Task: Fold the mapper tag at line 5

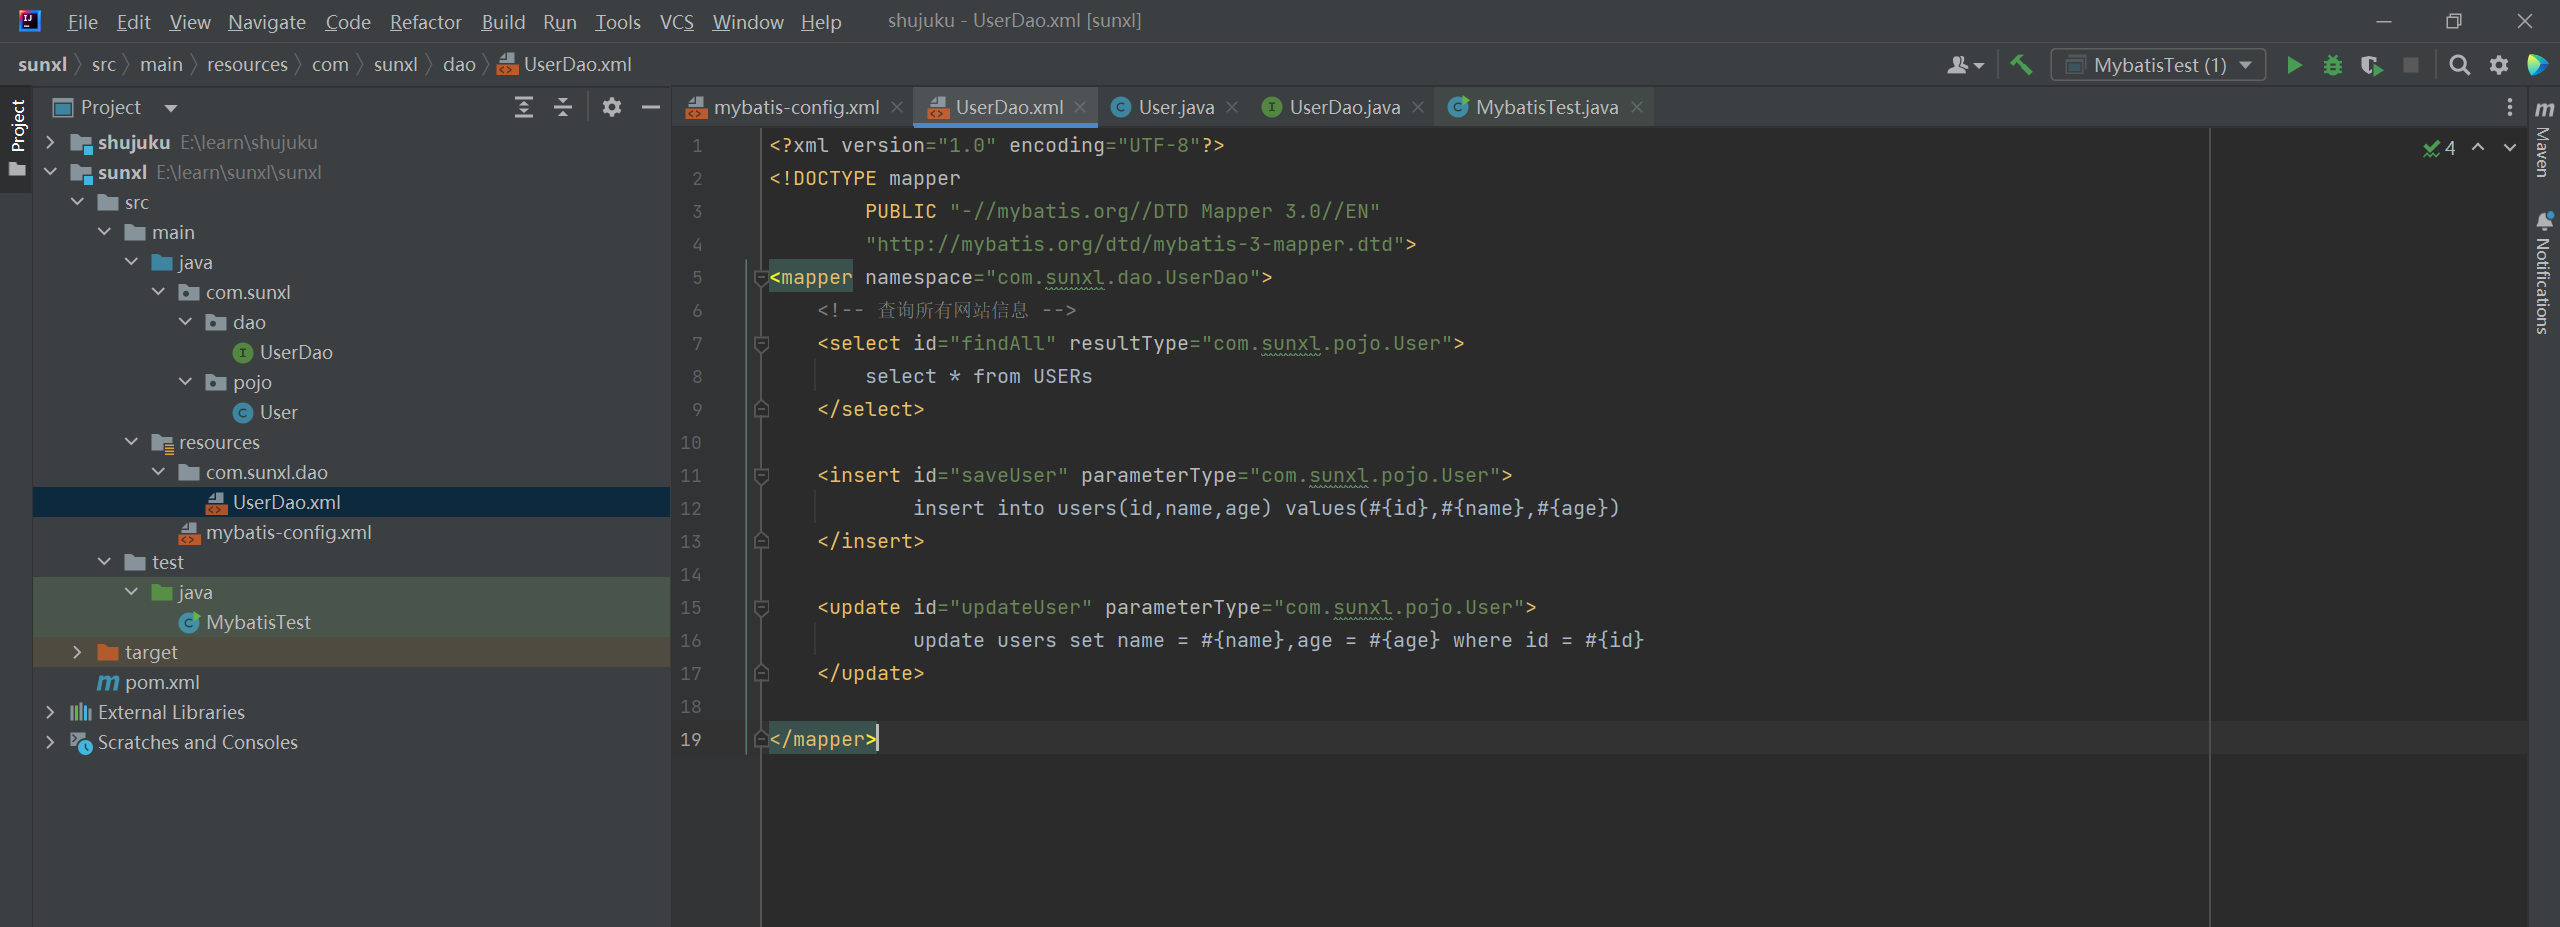Action: [x=761, y=278]
